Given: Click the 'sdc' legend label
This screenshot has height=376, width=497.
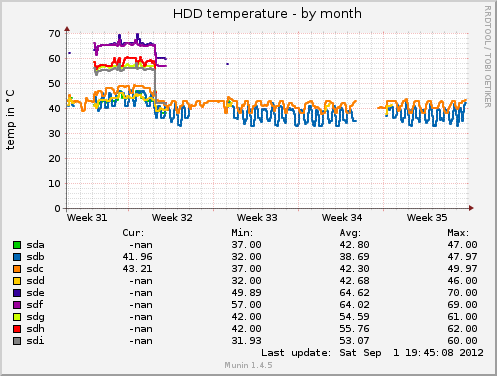Looking at the screenshot, I should [x=35, y=269].
